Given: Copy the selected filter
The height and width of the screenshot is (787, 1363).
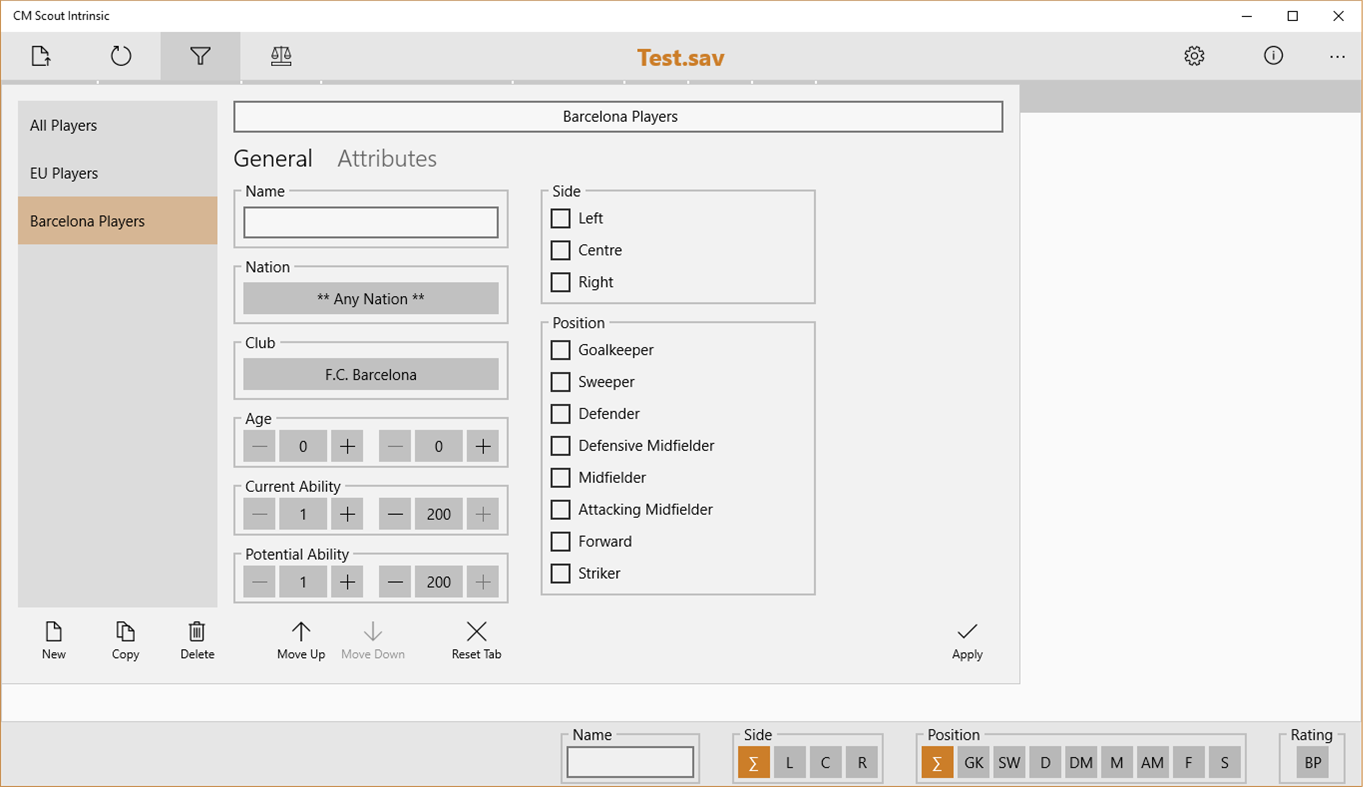Looking at the screenshot, I should pyautogui.click(x=125, y=641).
